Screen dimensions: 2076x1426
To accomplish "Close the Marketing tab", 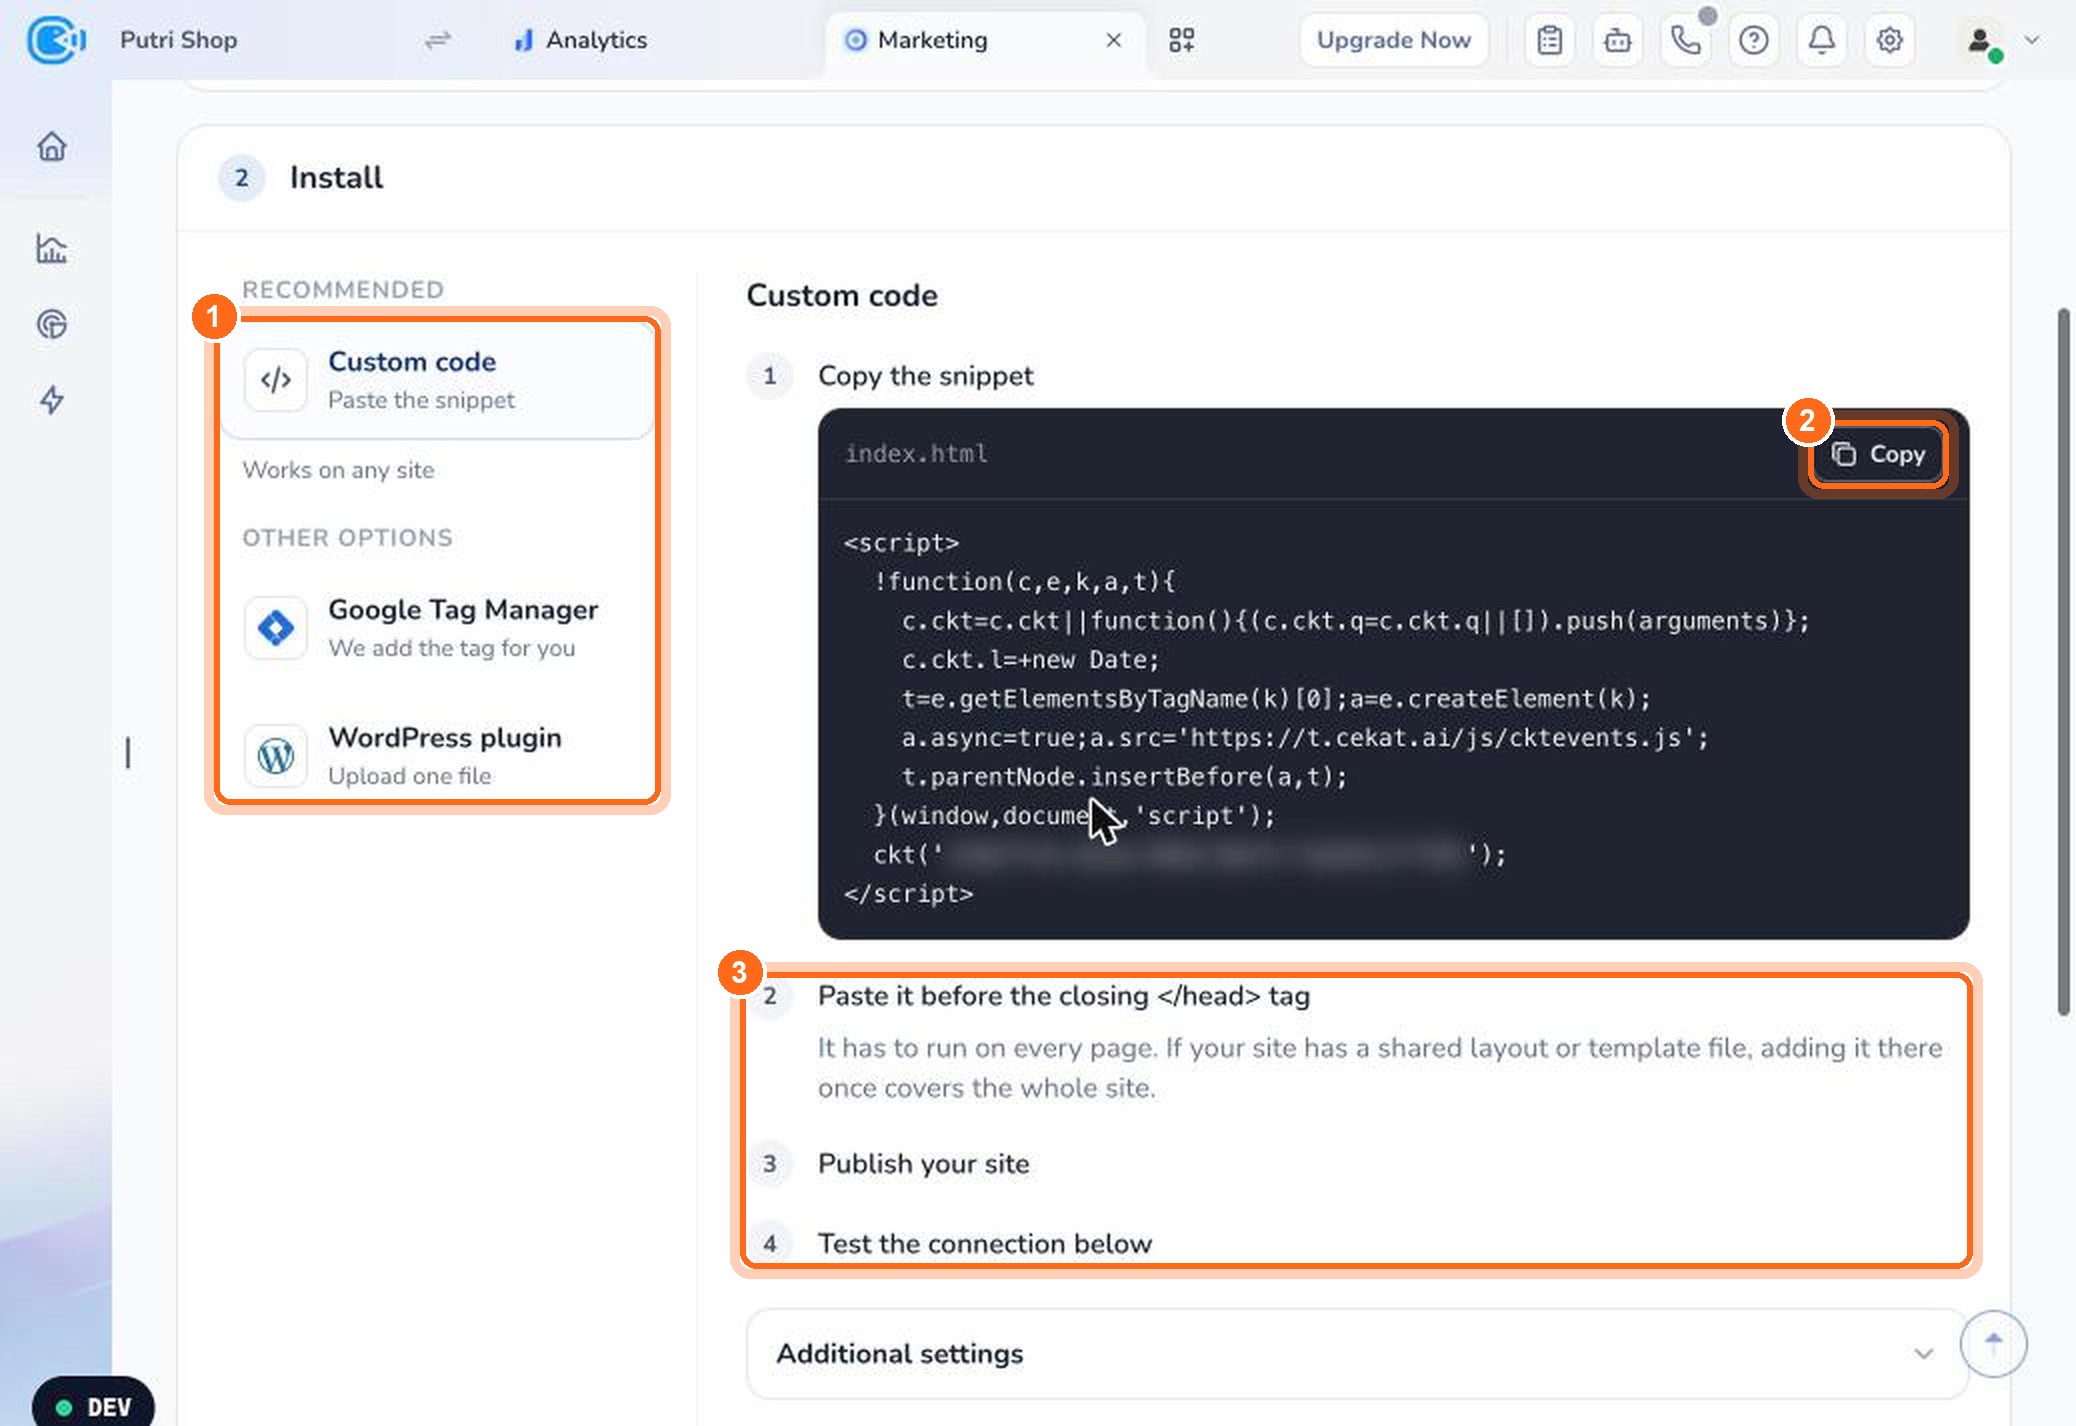I will (1114, 40).
